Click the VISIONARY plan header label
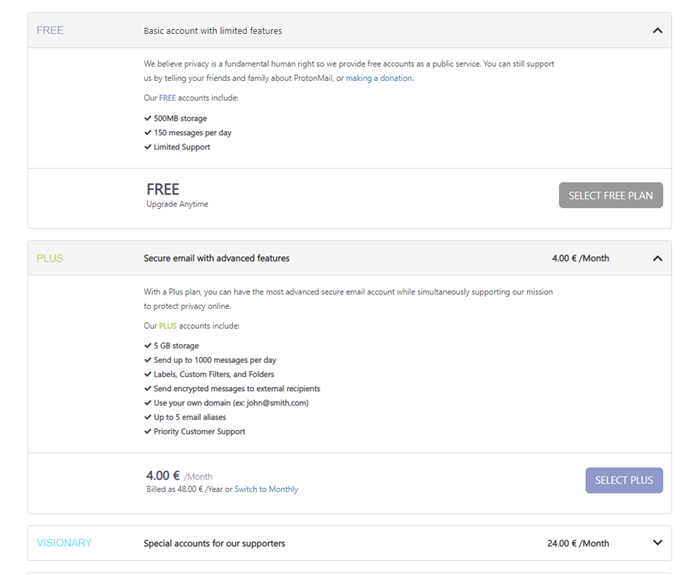 [64, 543]
